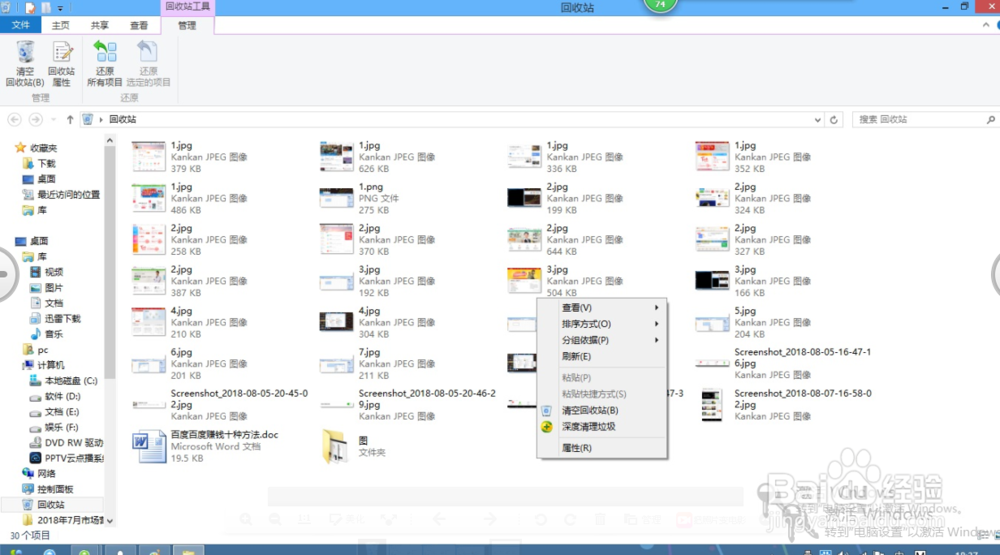Choose 属性(R) in context menu
Viewport: 1000px width, 555px height.
(x=602, y=448)
